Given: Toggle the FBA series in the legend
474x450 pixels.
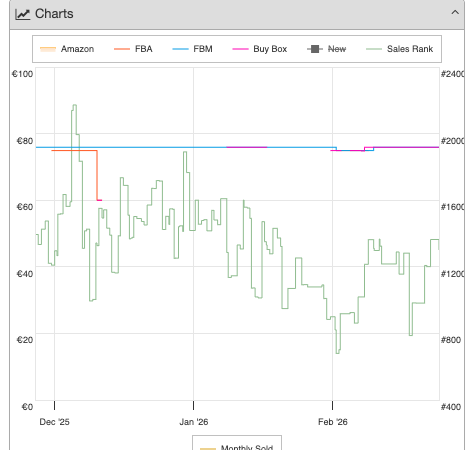Looking at the screenshot, I should point(133,49).
